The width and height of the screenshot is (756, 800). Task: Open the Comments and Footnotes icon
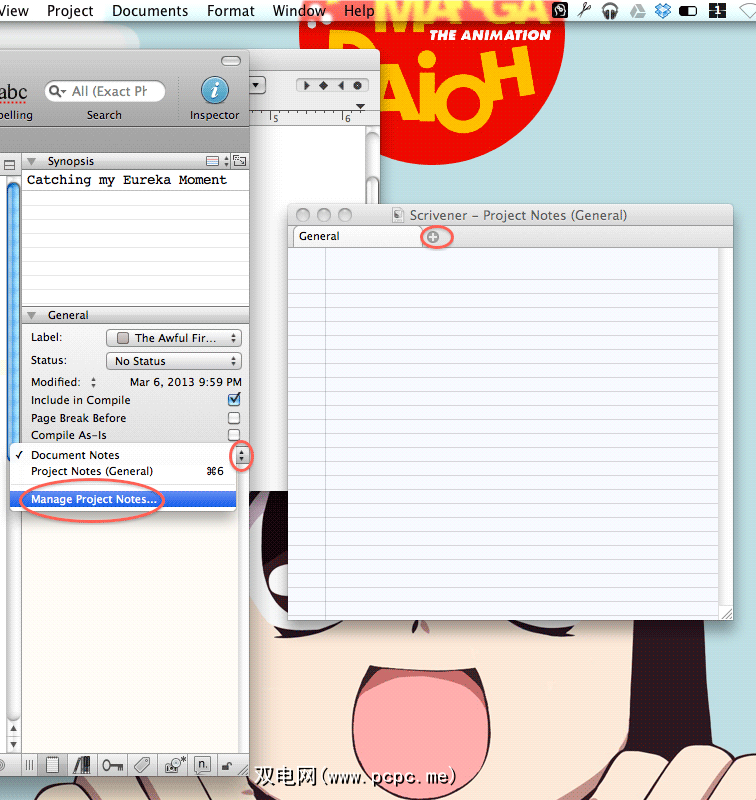point(203,765)
